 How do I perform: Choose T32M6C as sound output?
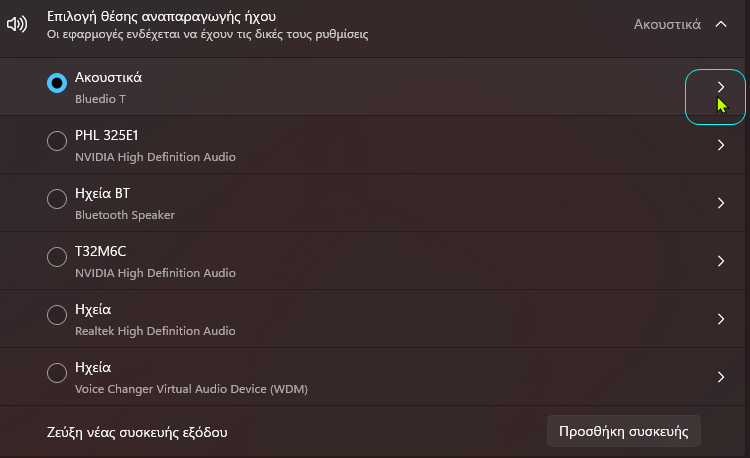[x=57, y=257]
